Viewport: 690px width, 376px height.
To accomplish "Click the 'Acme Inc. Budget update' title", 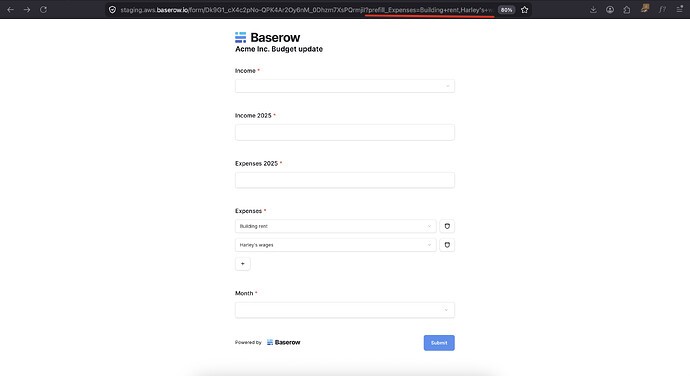I will coord(279,49).
